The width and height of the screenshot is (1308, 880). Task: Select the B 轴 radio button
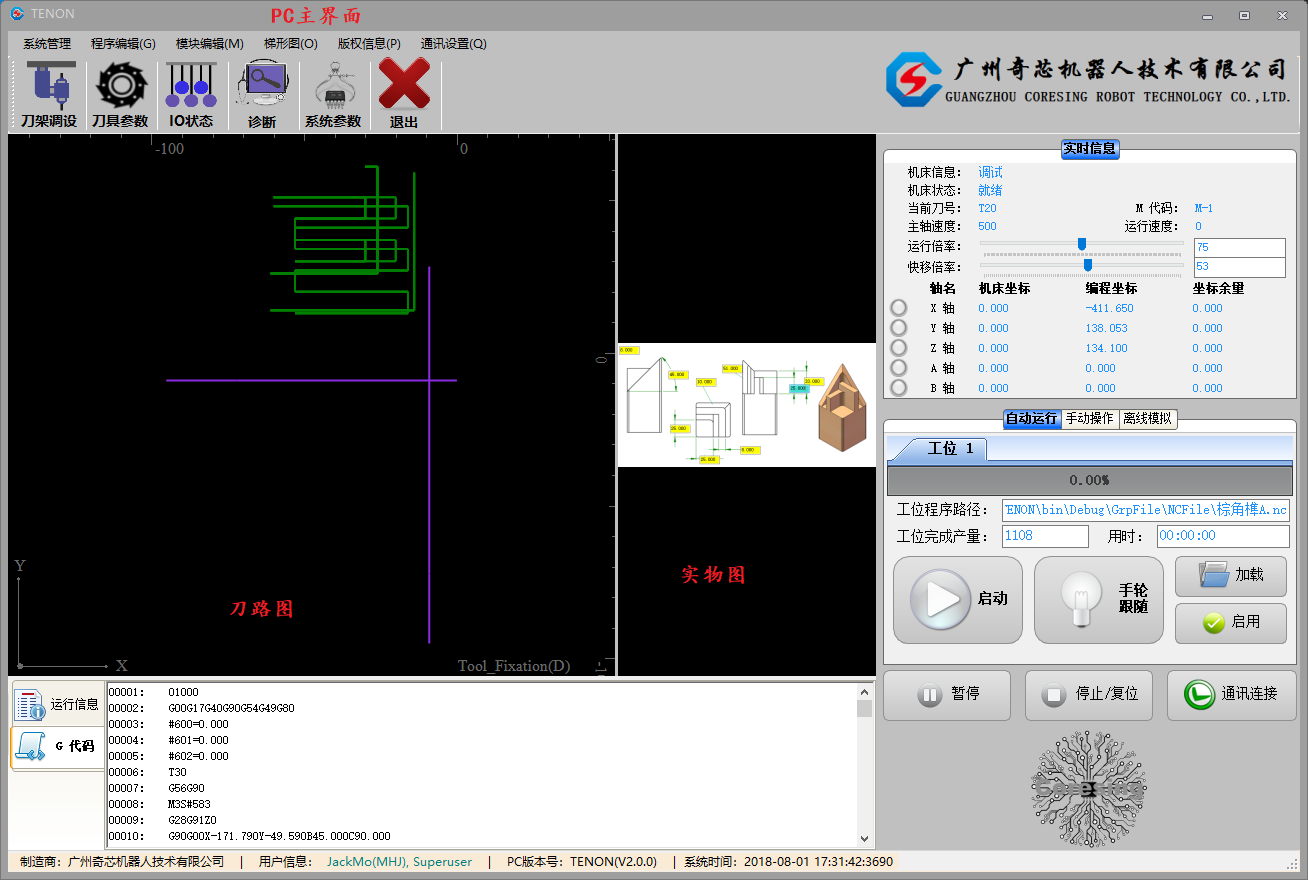coord(899,388)
